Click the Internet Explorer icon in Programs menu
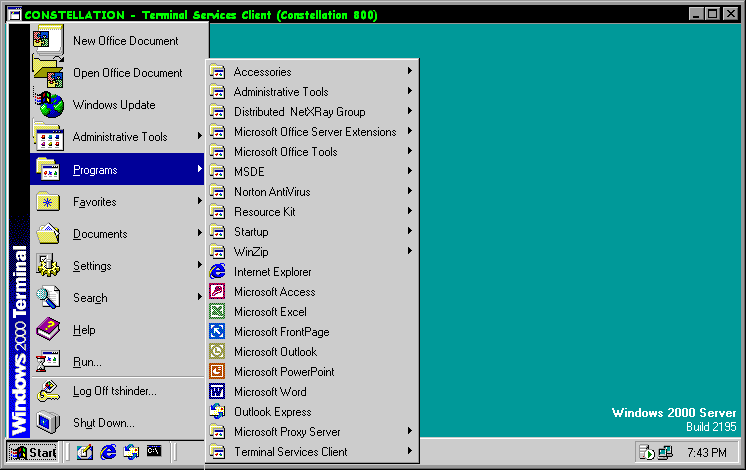 click(217, 272)
